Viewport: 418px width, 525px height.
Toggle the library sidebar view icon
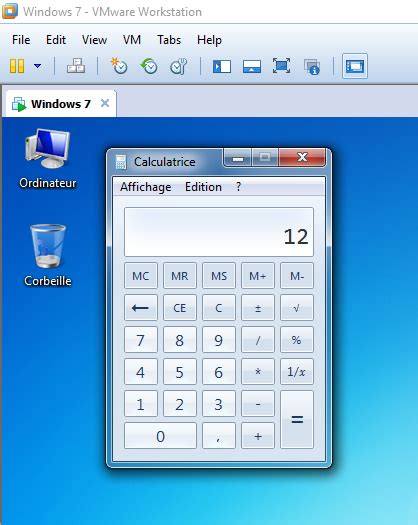[222, 66]
